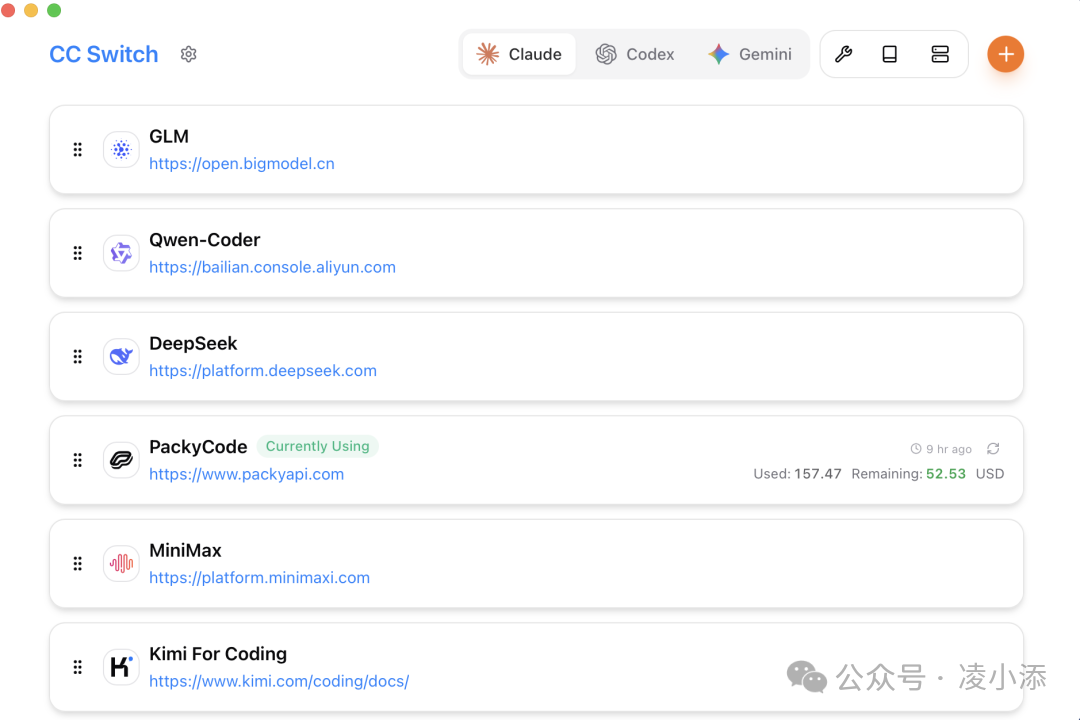Grab the drag handle for Qwen-Coder
The width and height of the screenshot is (1080, 720).
click(x=77, y=253)
